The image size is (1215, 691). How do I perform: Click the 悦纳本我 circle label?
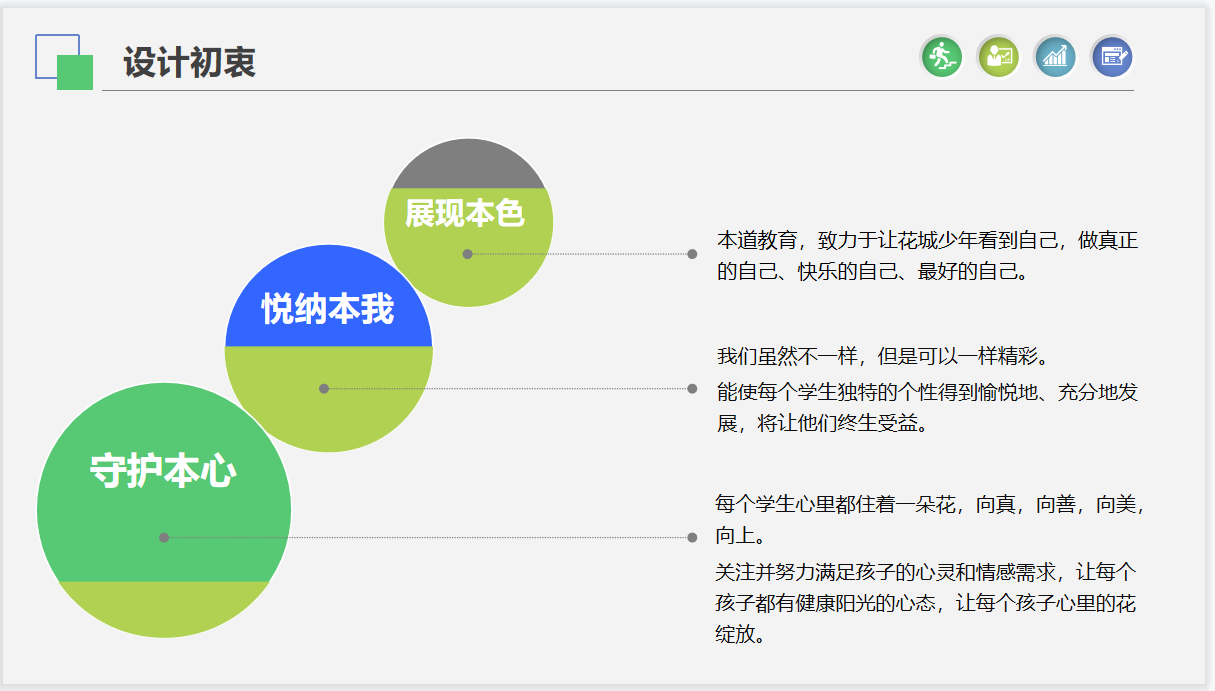(328, 309)
